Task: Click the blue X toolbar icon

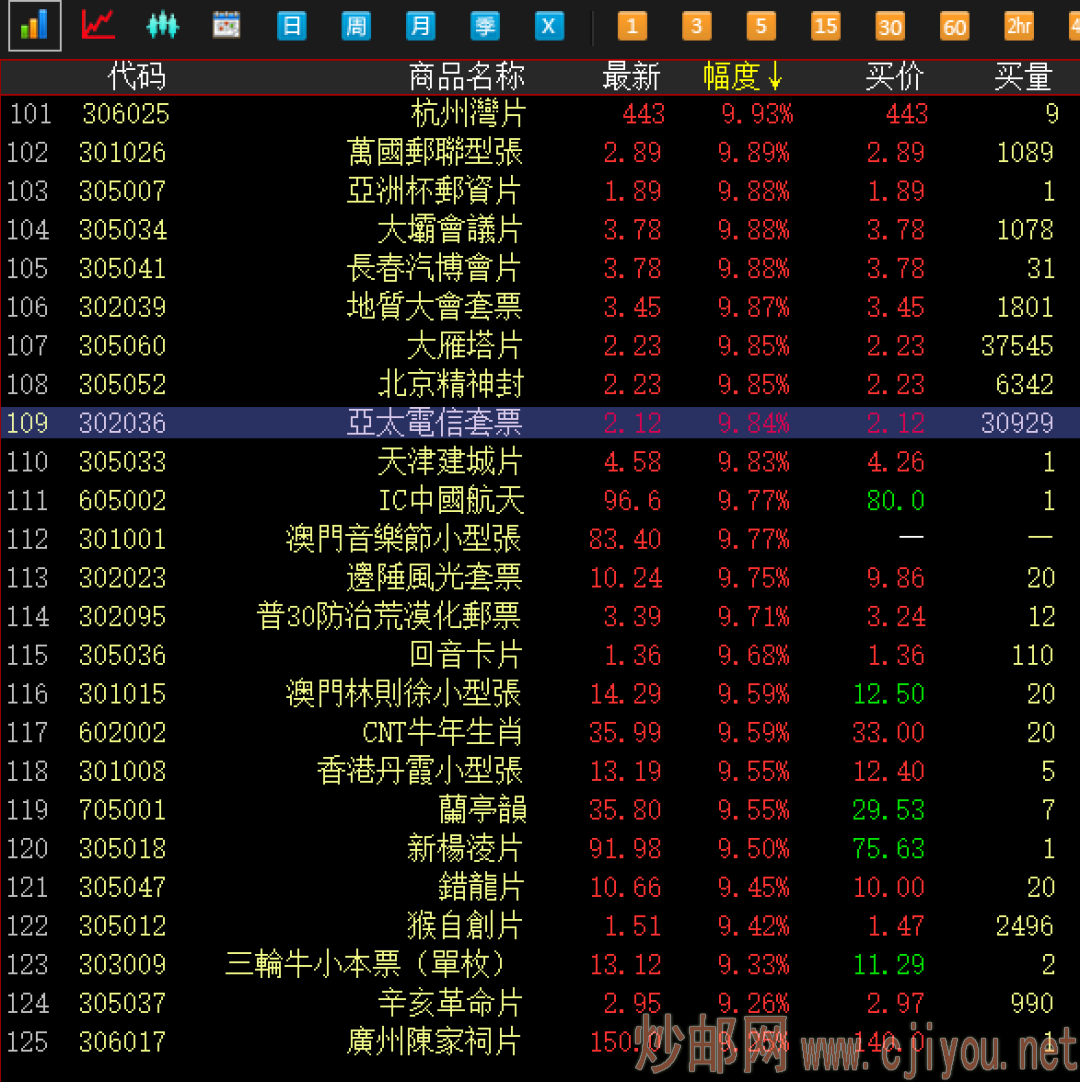Action: [x=549, y=26]
